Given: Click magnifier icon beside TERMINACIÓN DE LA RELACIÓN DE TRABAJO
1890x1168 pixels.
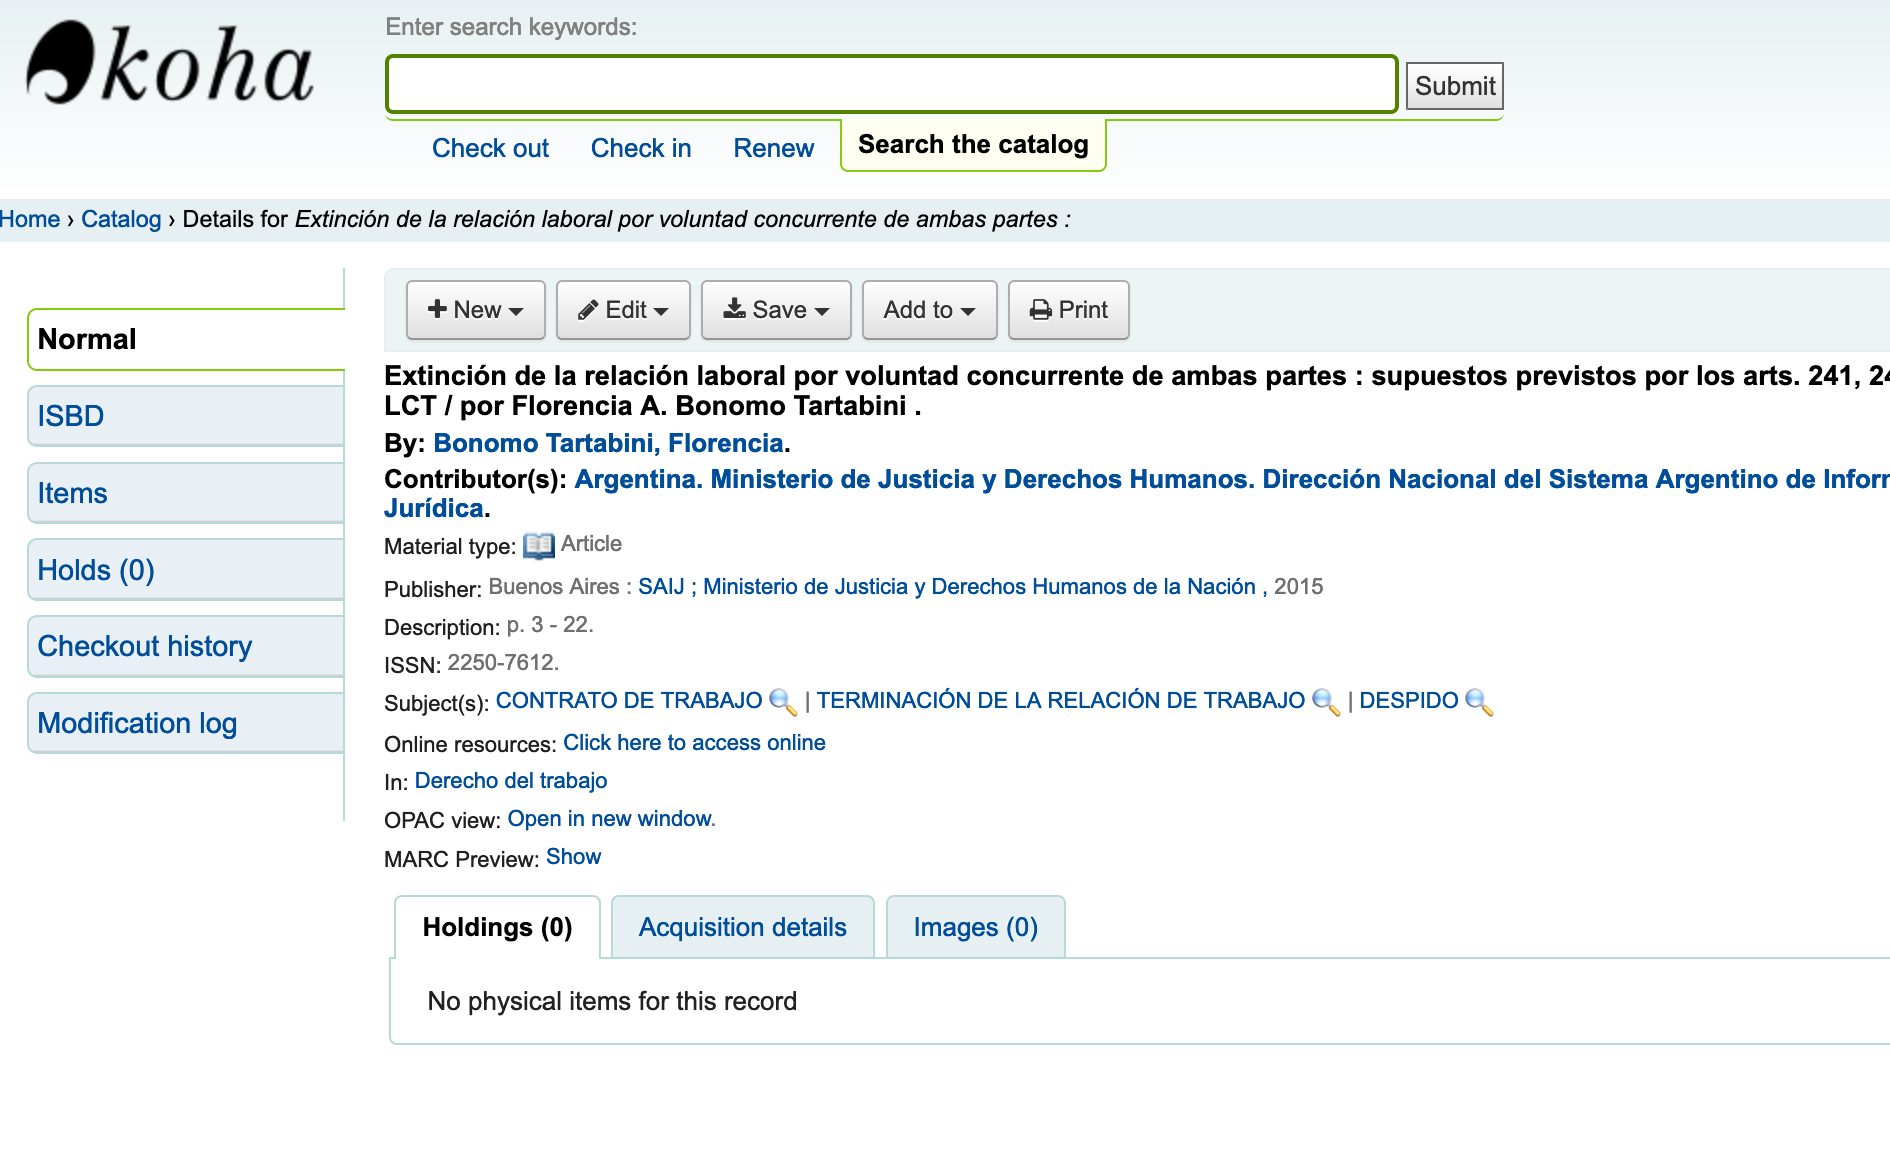Looking at the screenshot, I should [1325, 702].
